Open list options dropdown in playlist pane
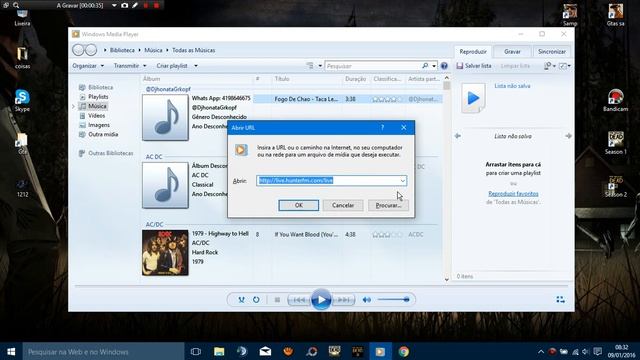The width and height of the screenshot is (640, 360). tap(550, 66)
